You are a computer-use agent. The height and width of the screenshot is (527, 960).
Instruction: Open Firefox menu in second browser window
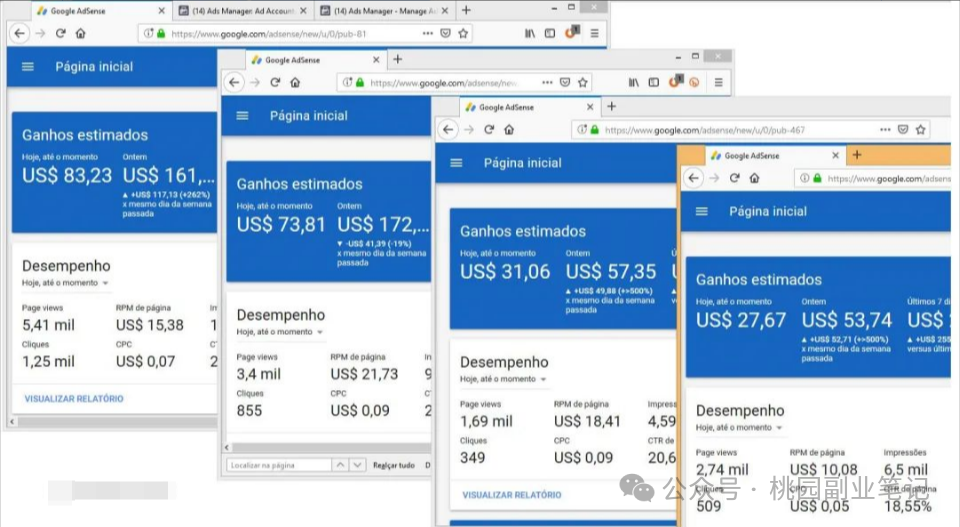[x=719, y=82]
